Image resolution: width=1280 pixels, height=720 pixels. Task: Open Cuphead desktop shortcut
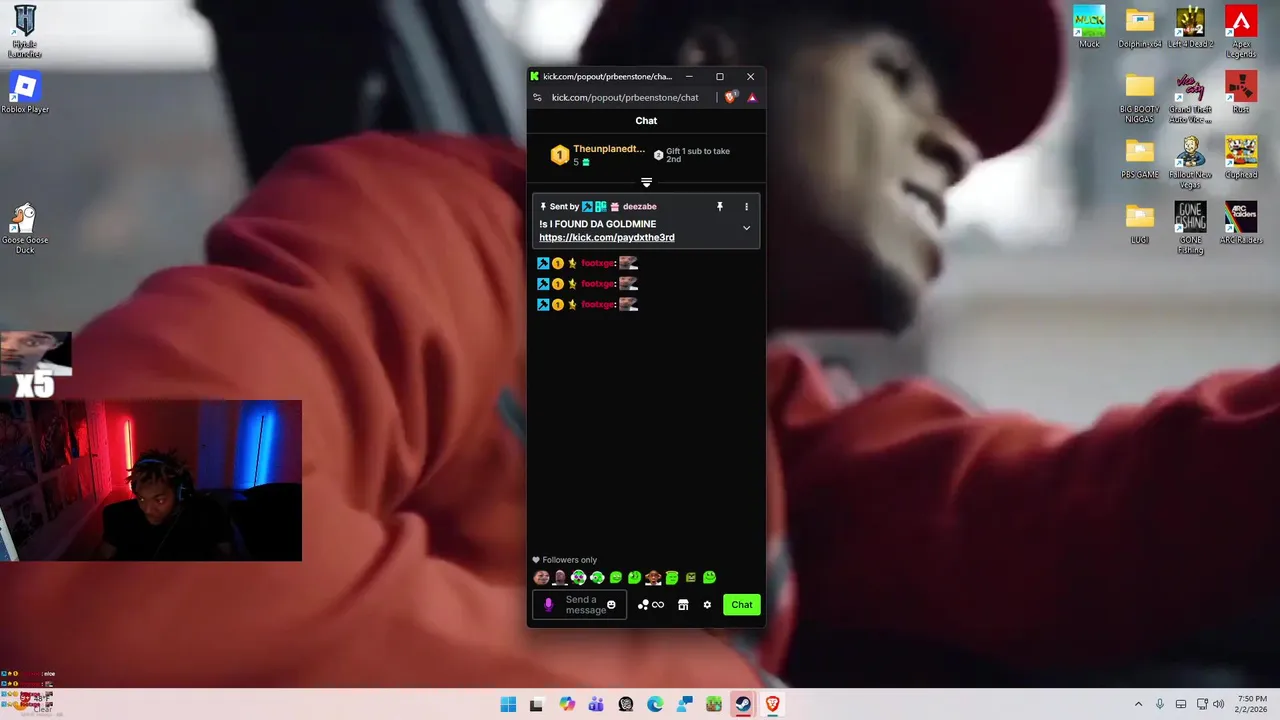(1241, 158)
